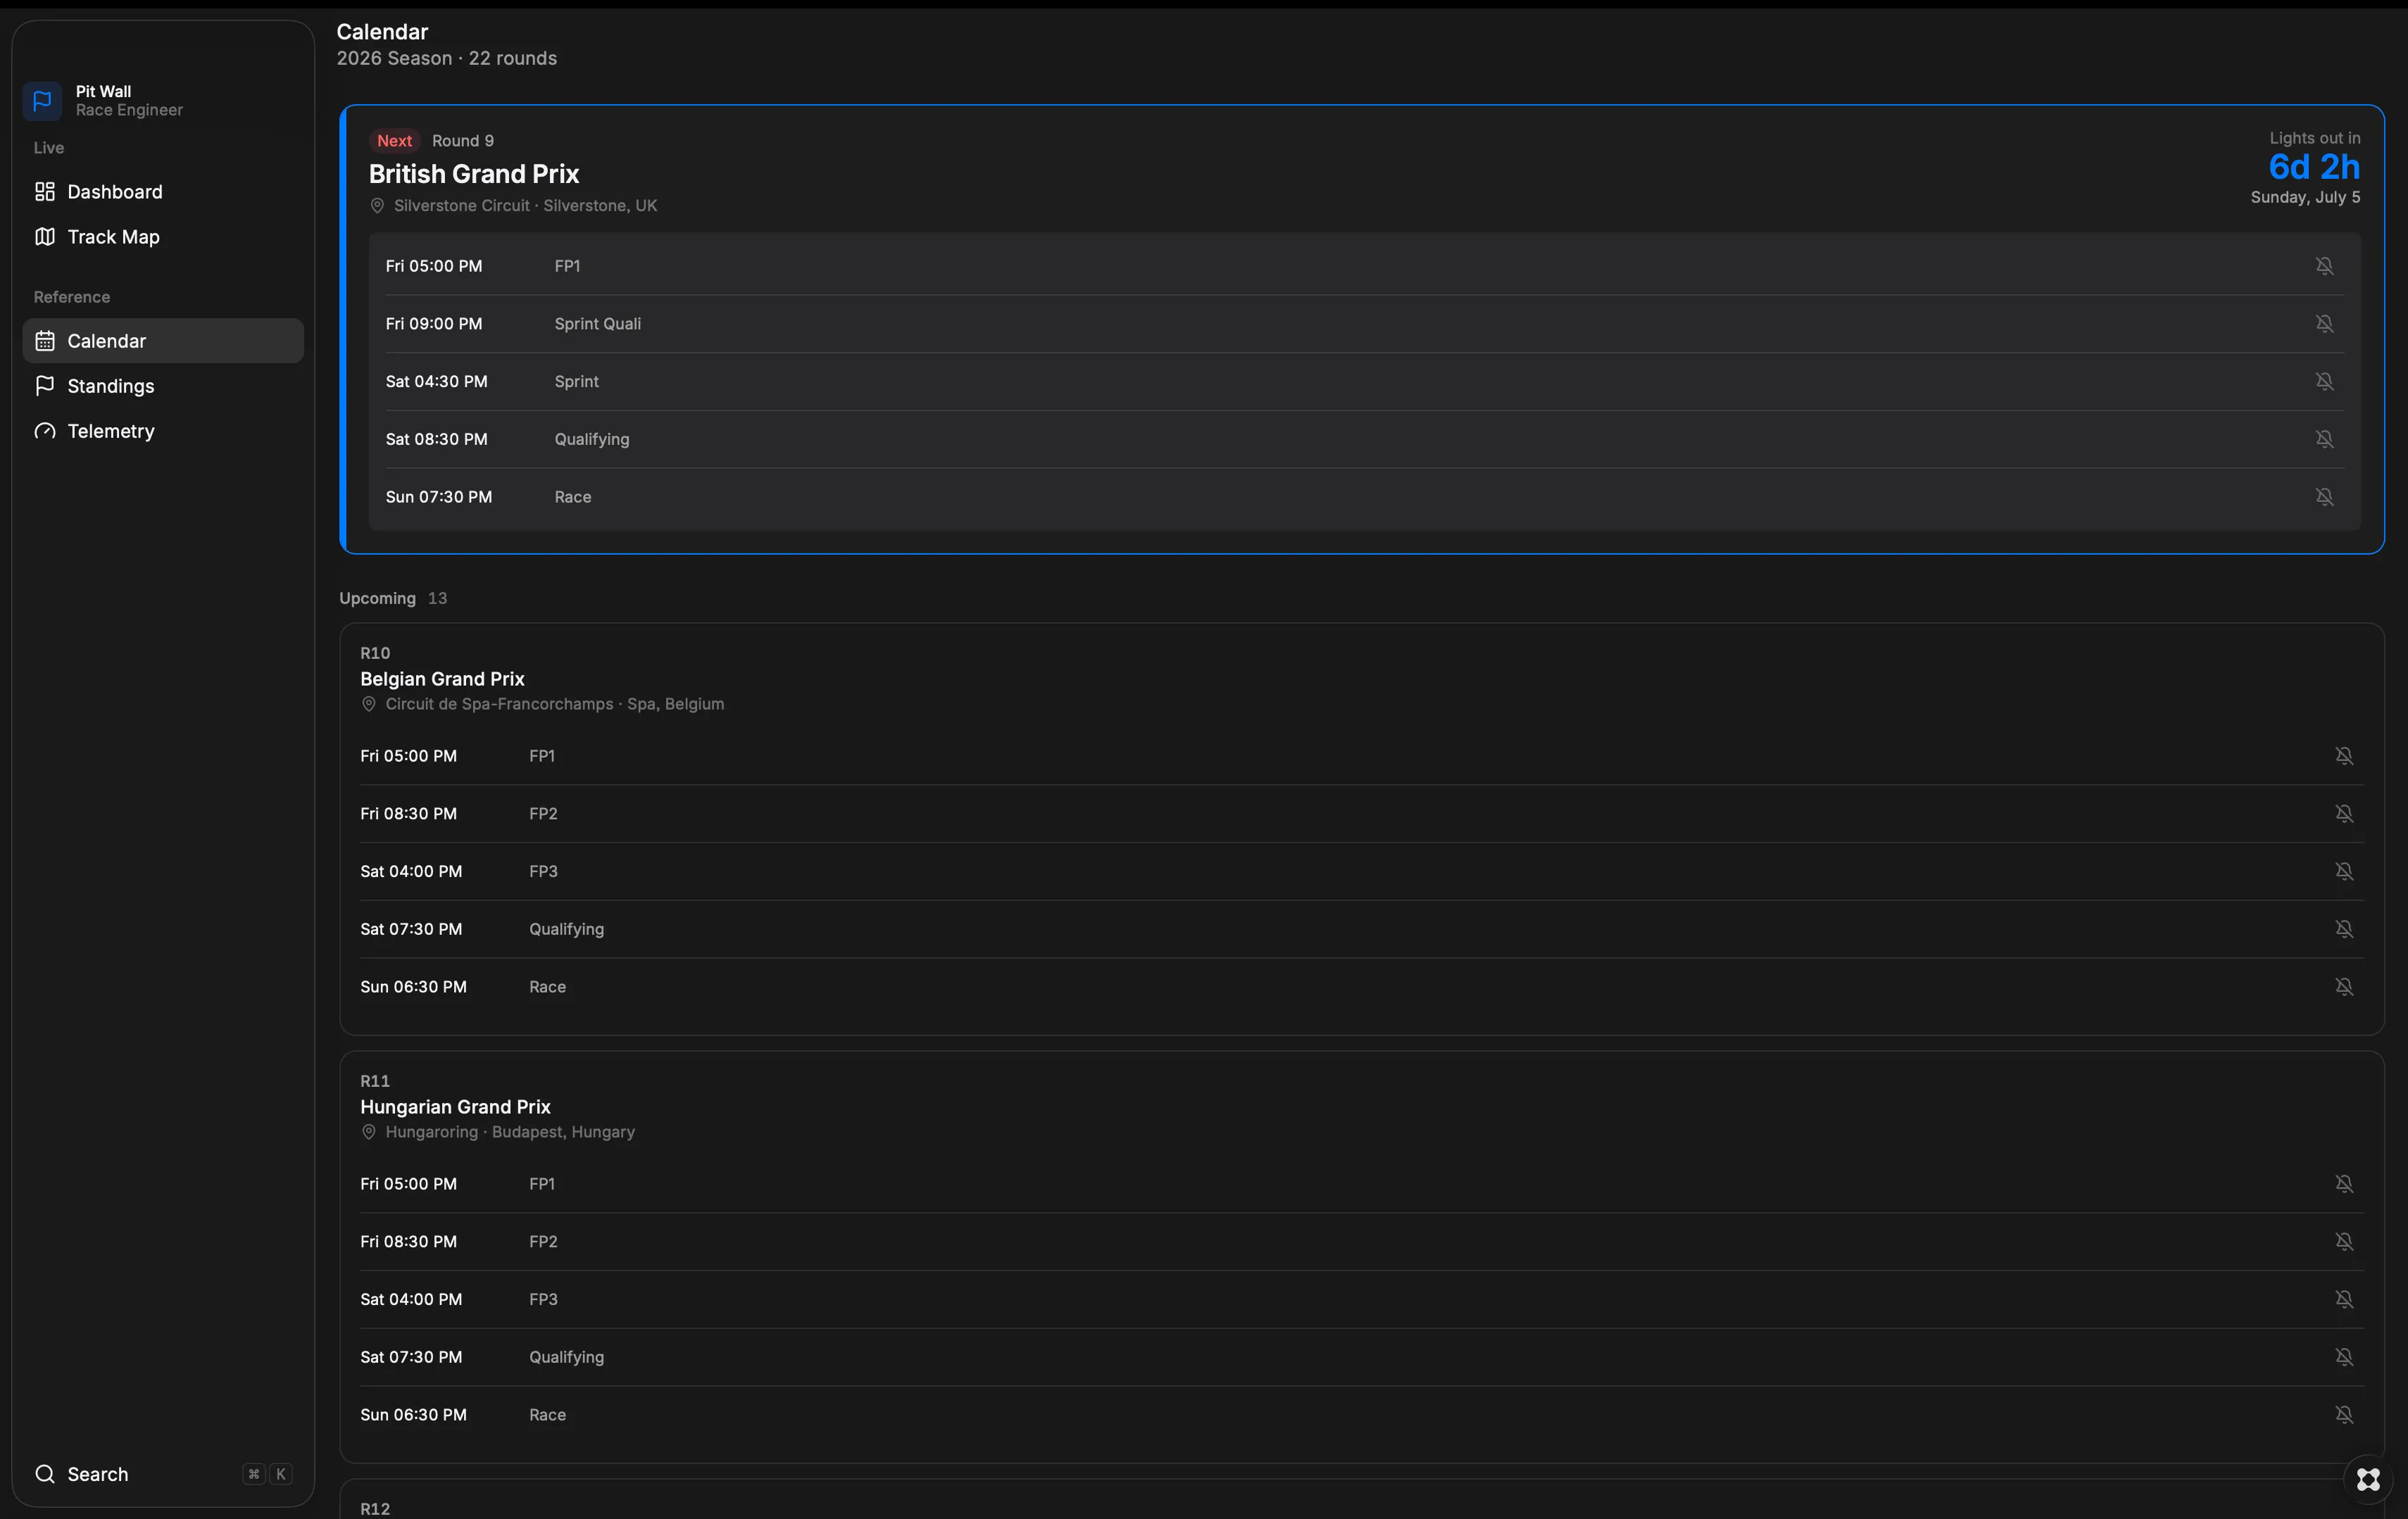2408x1519 pixels.
Task: Click the R12 round label
Action: tap(375, 1509)
